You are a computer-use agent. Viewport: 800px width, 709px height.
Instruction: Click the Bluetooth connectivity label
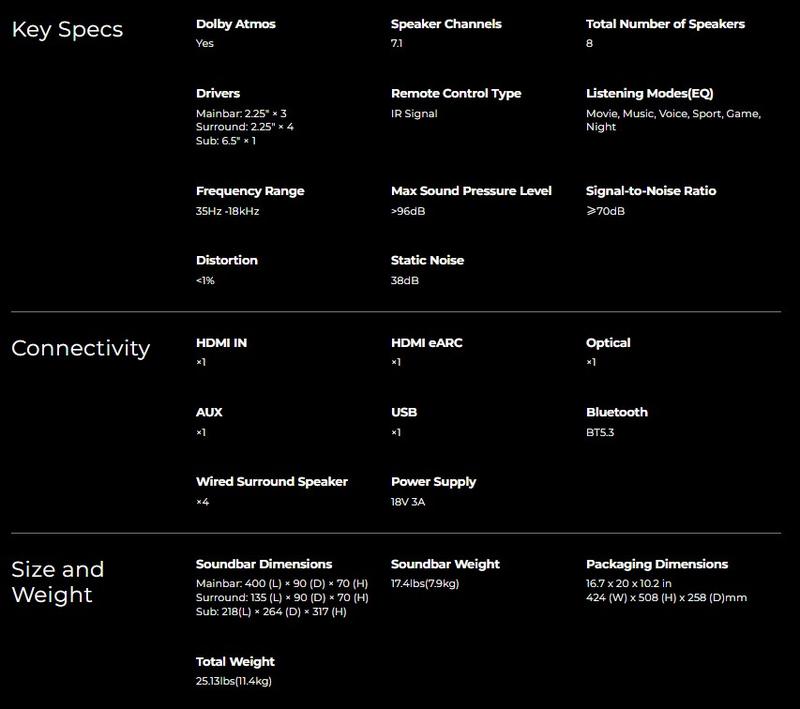[x=617, y=412]
